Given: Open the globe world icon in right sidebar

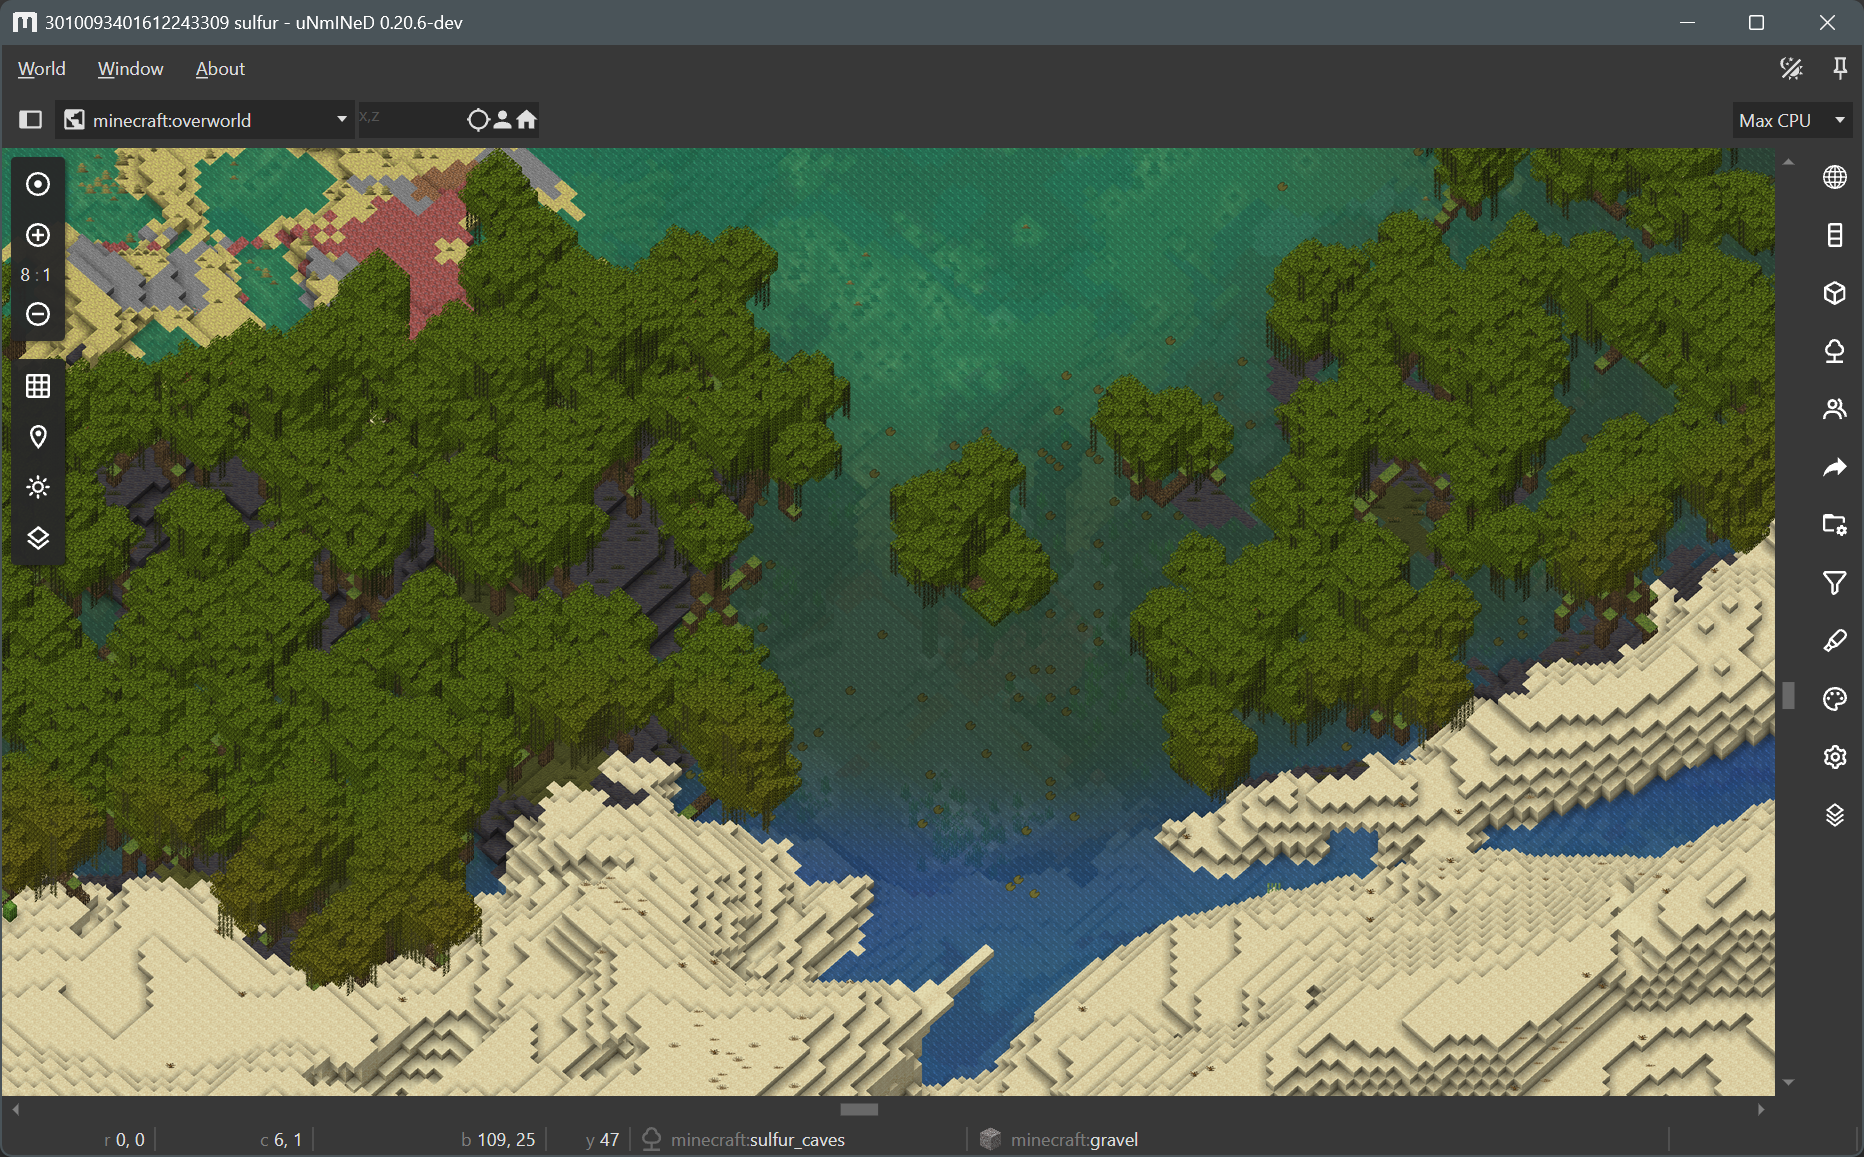Looking at the screenshot, I should (1834, 177).
